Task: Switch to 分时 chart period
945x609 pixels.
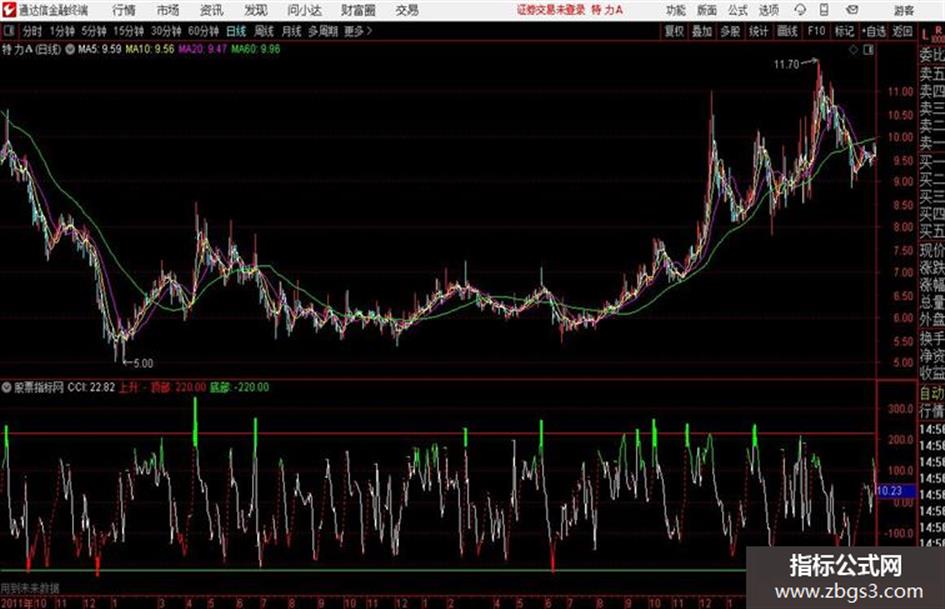Action: click(33, 31)
